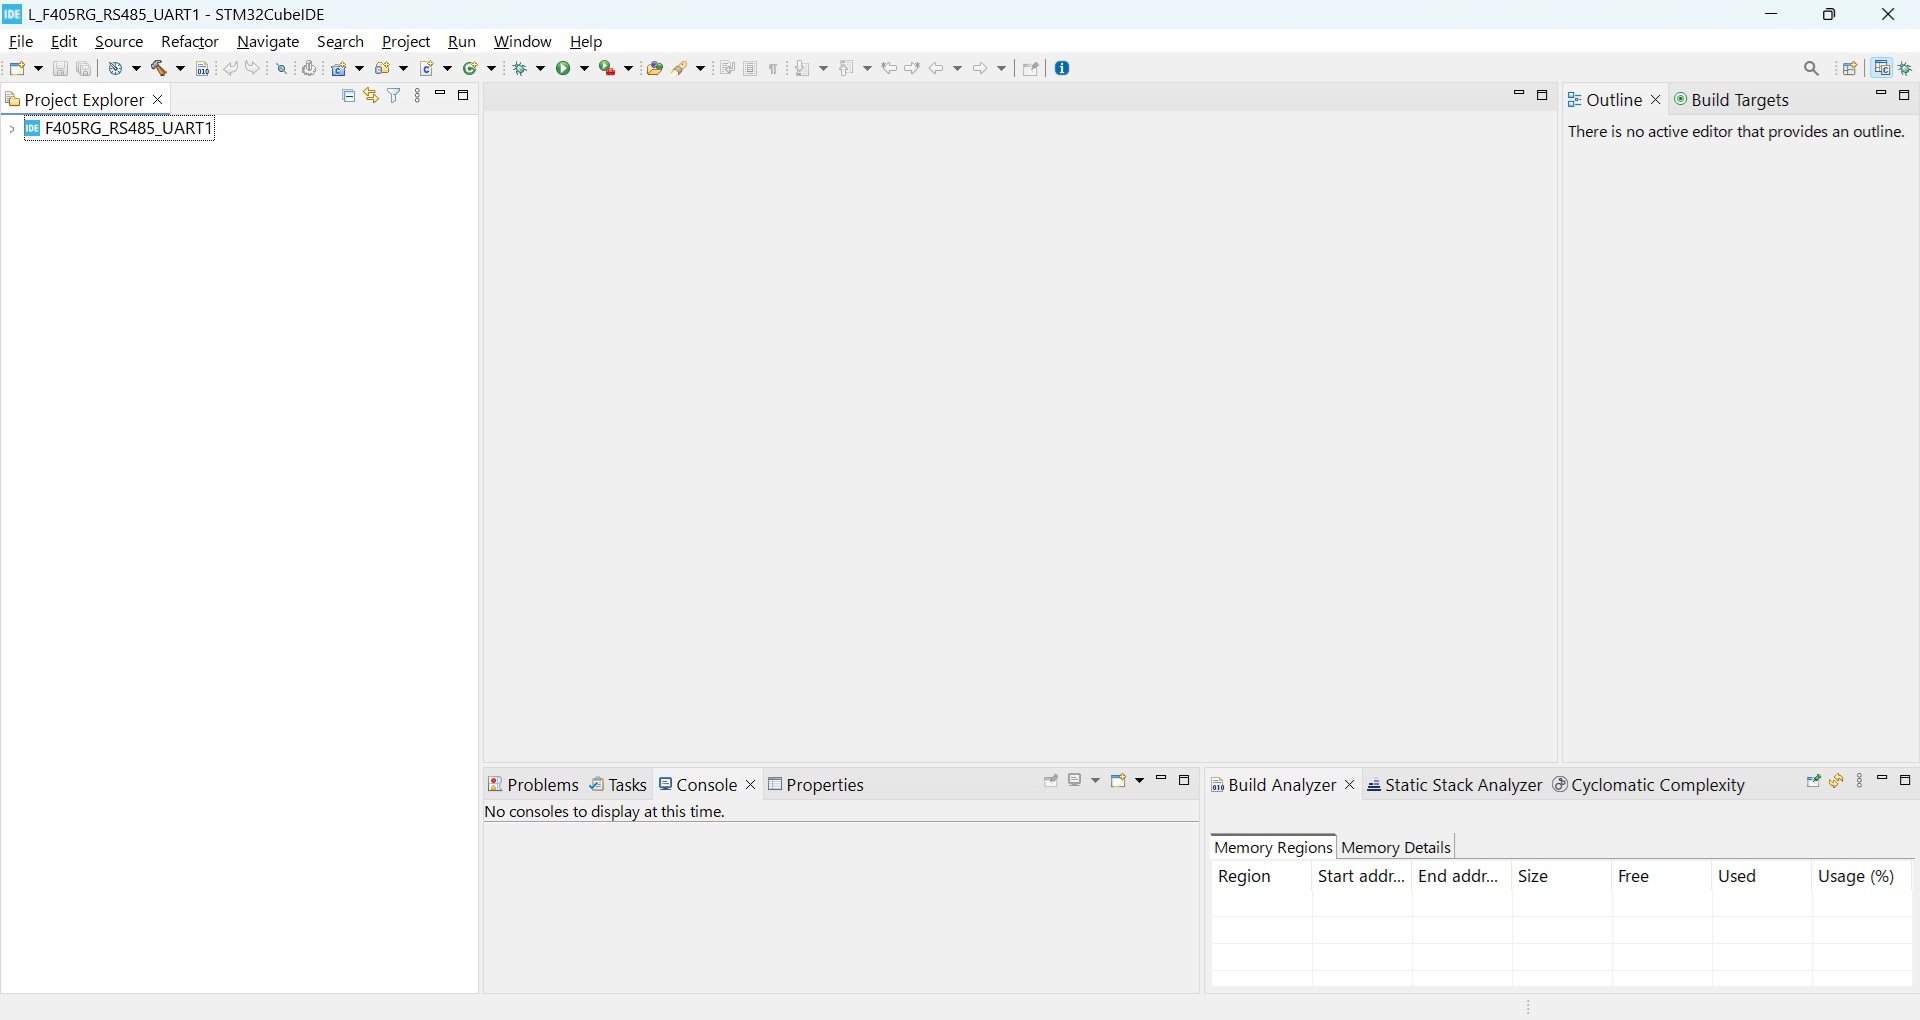Open the dropdown next to the hammer build icon
The image size is (1920, 1020).
(x=181, y=70)
